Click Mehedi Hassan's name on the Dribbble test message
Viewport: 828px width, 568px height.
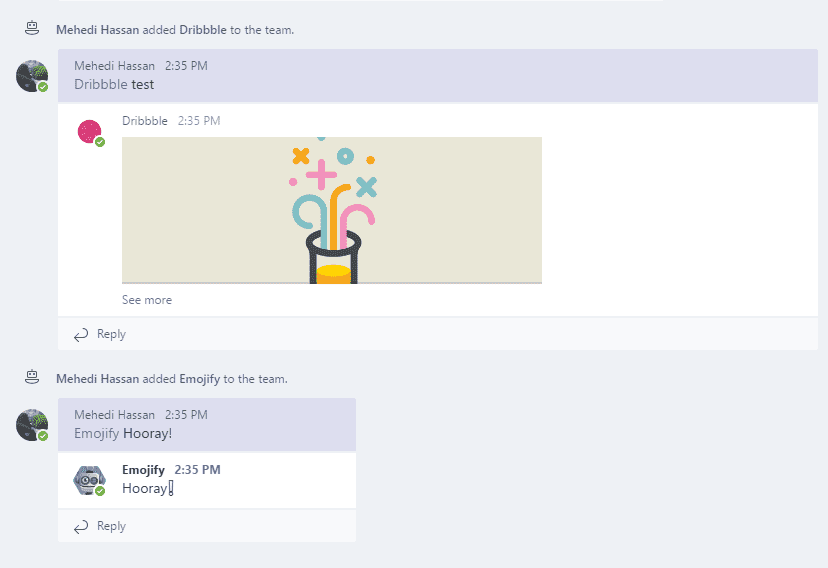(114, 66)
